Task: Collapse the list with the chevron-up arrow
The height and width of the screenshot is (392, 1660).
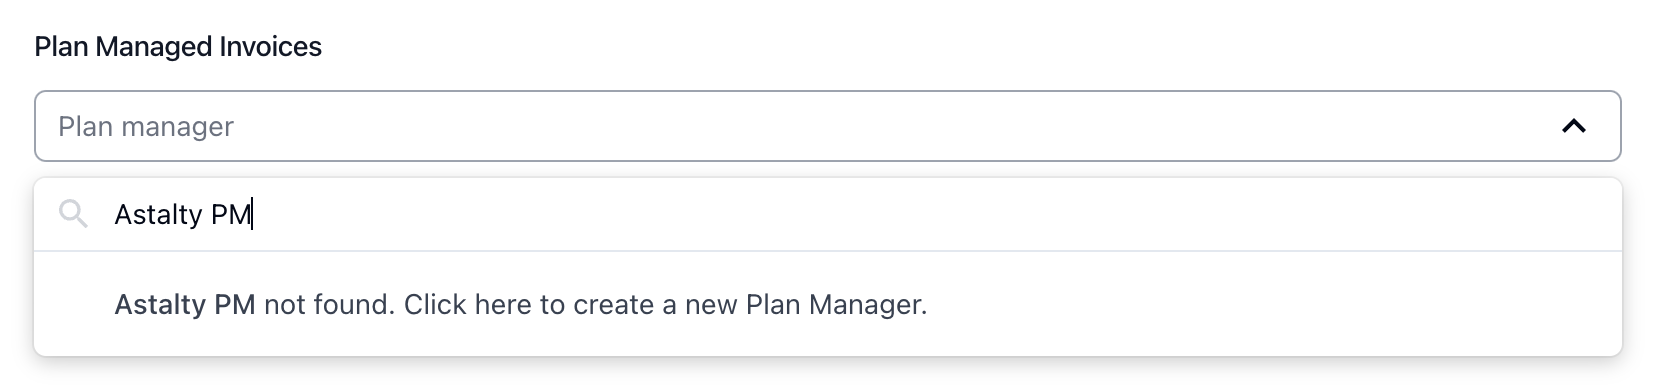Action: click(x=1574, y=126)
